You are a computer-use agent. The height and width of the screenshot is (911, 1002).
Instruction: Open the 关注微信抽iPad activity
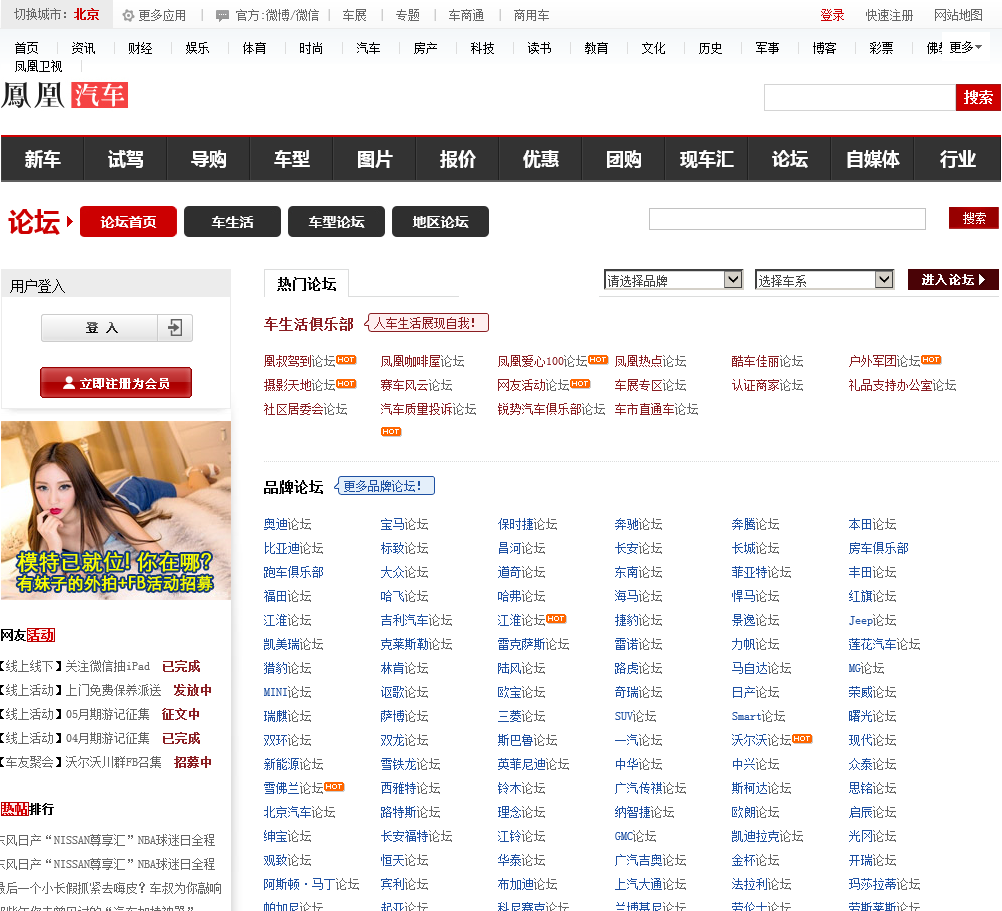107,666
